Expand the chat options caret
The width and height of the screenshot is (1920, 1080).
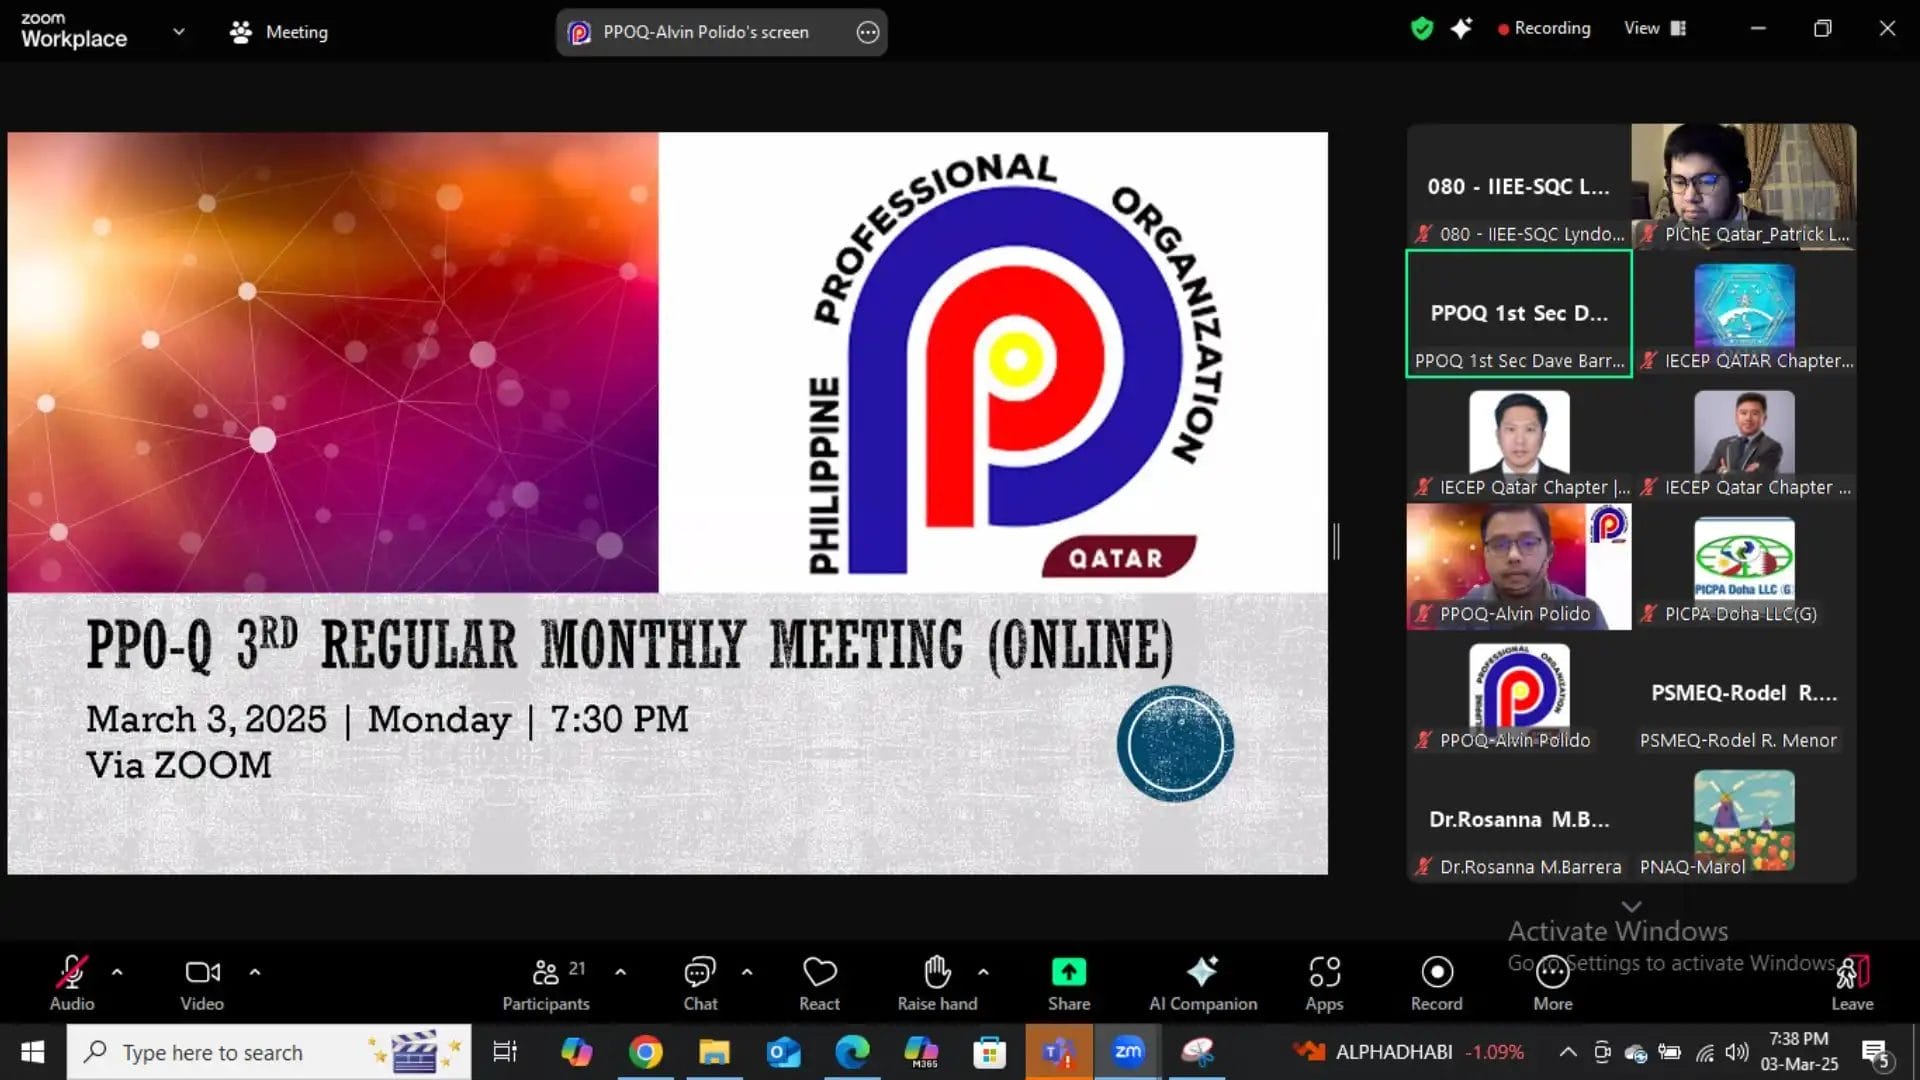pyautogui.click(x=747, y=971)
